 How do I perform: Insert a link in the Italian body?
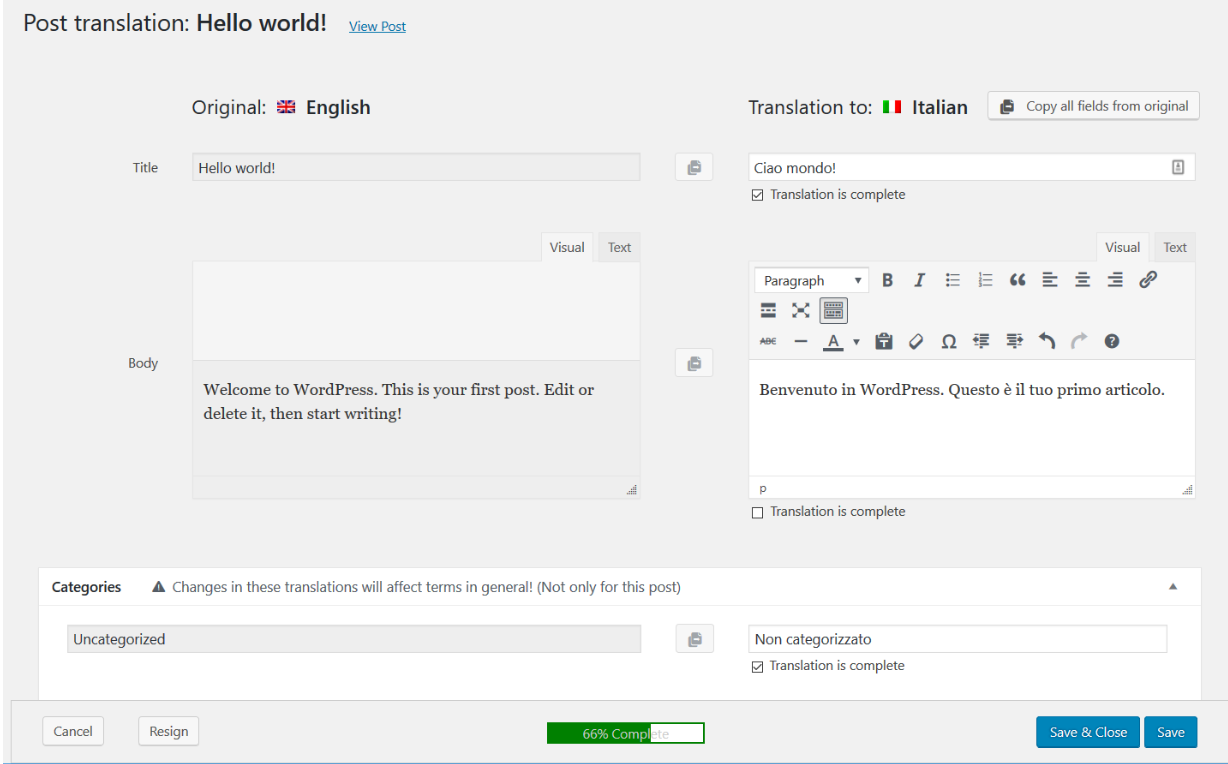(1148, 280)
